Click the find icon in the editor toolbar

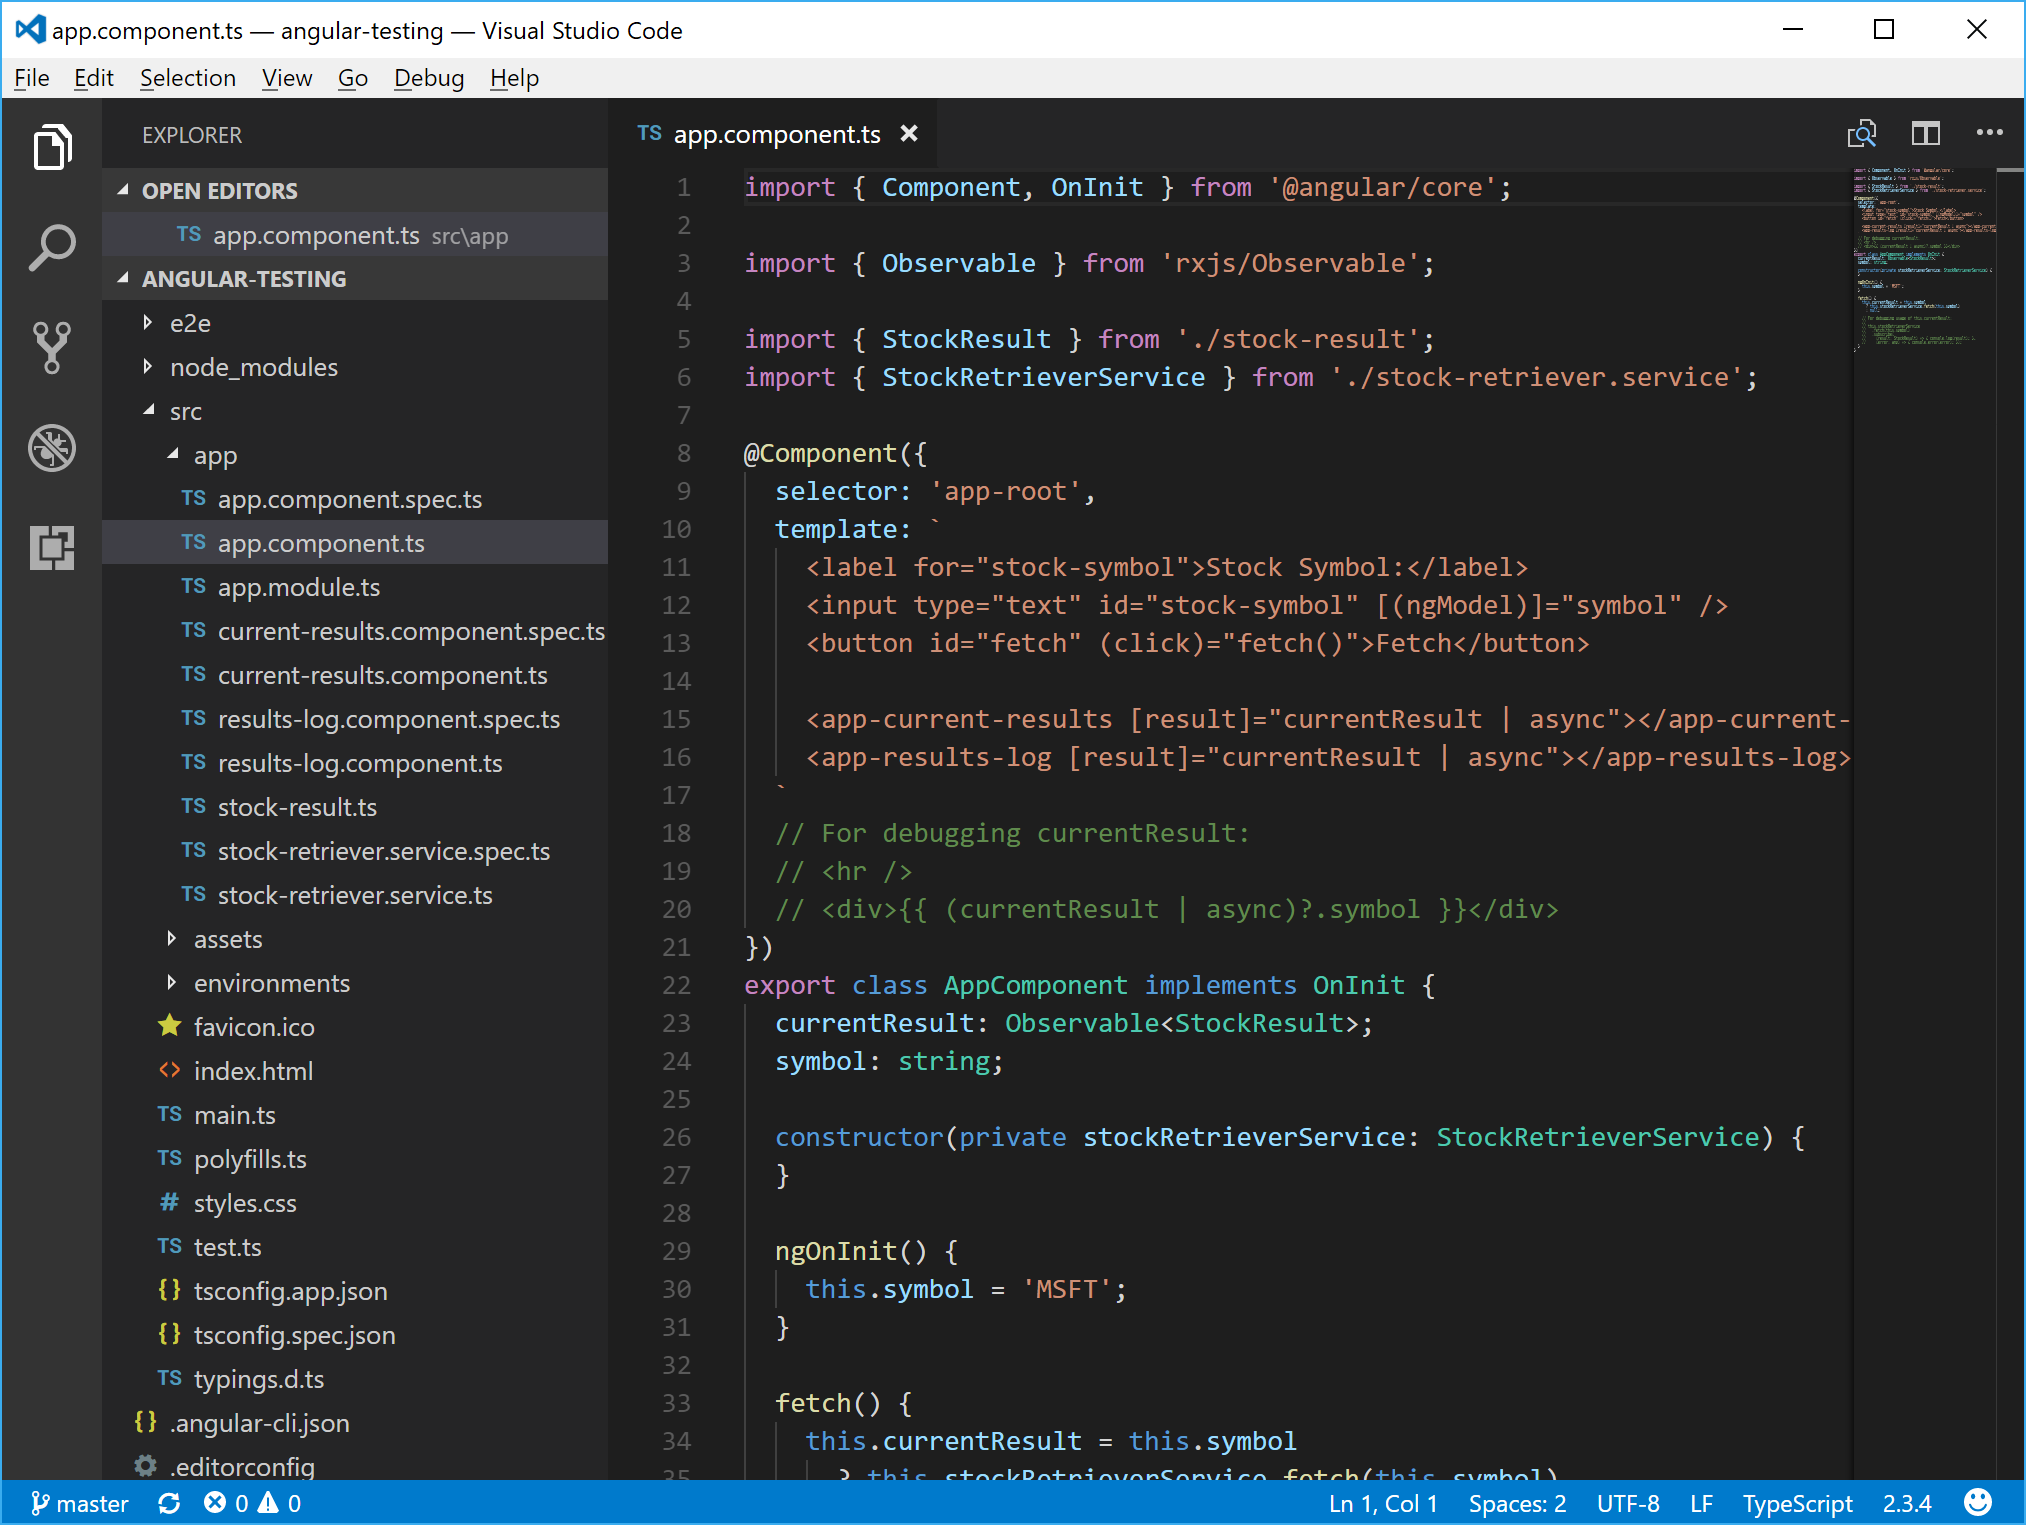(x=1863, y=133)
